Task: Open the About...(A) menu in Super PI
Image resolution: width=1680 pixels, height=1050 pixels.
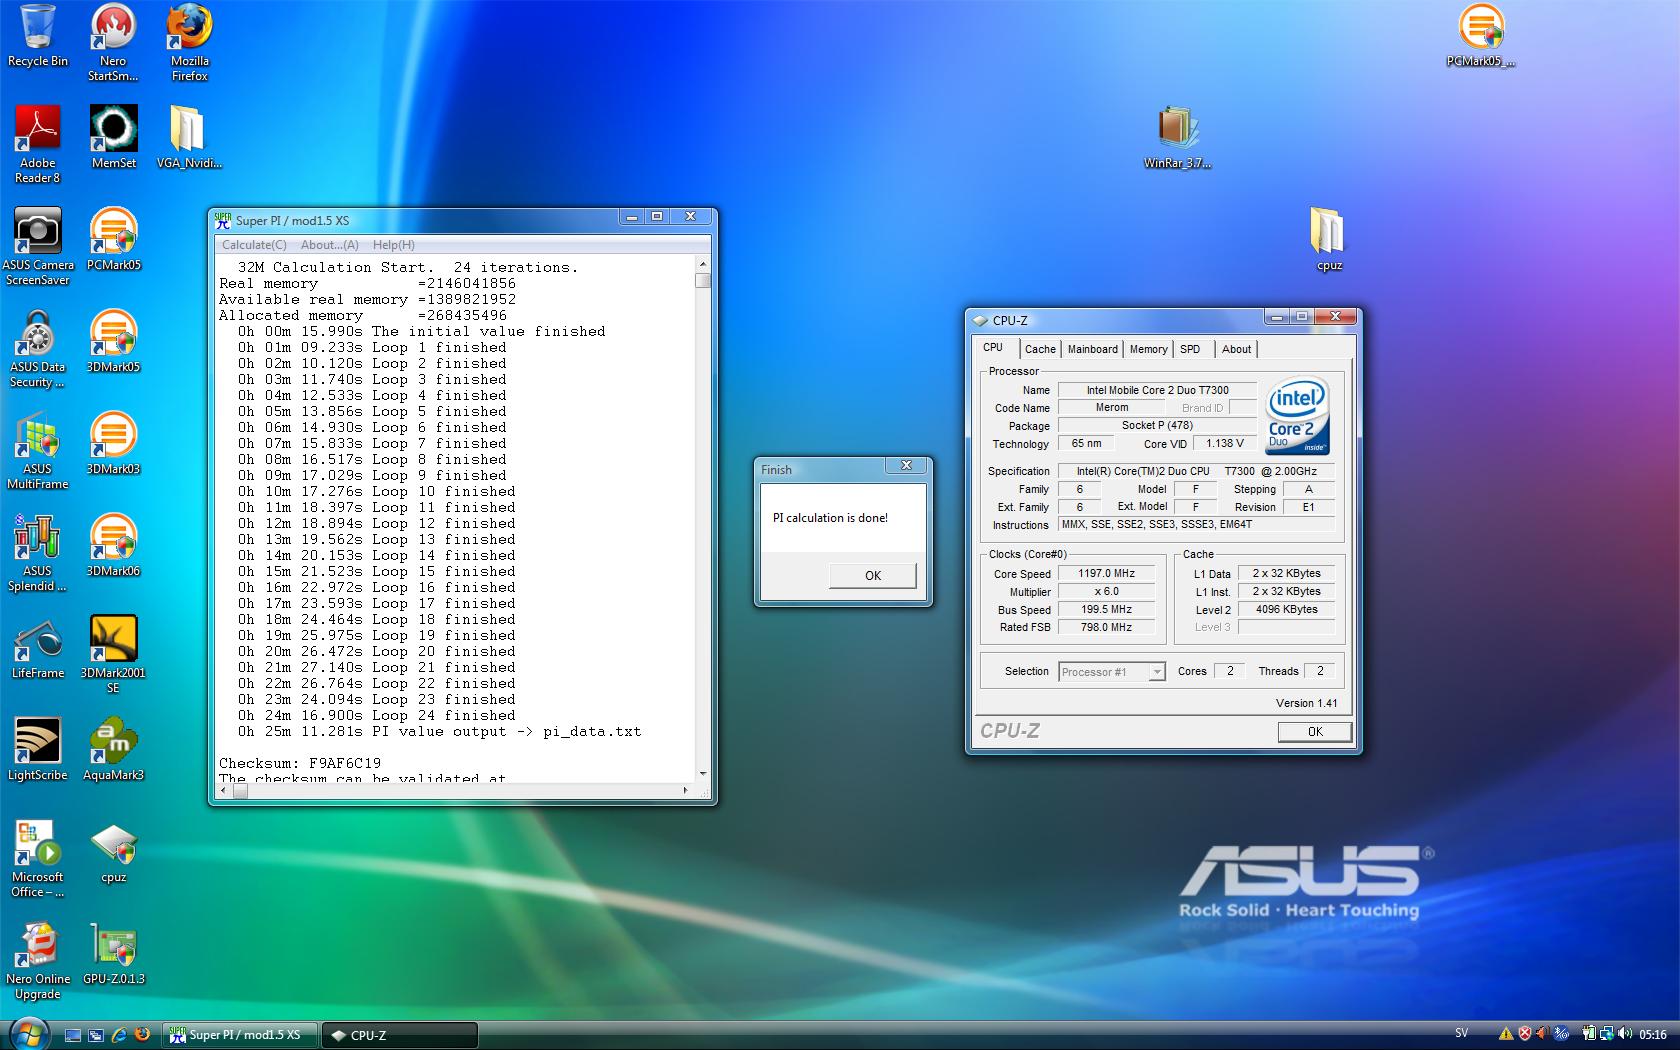Action: click(329, 245)
